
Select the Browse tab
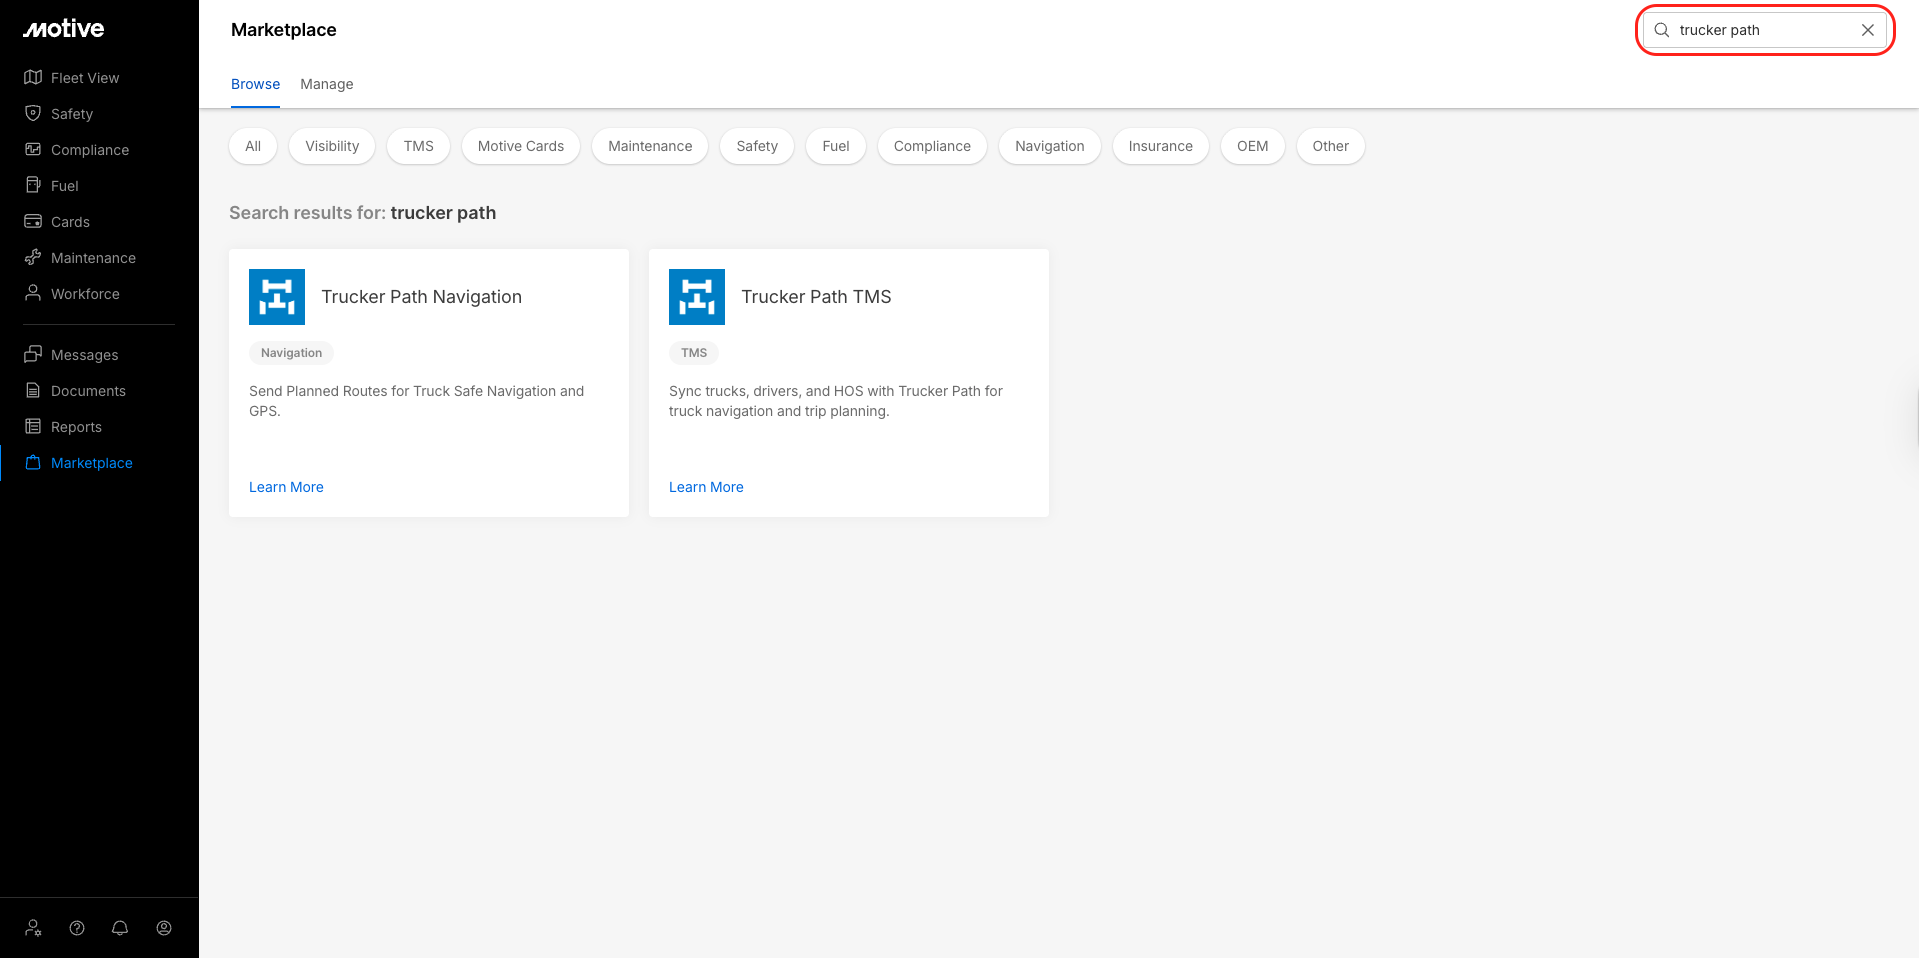[255, 84]
